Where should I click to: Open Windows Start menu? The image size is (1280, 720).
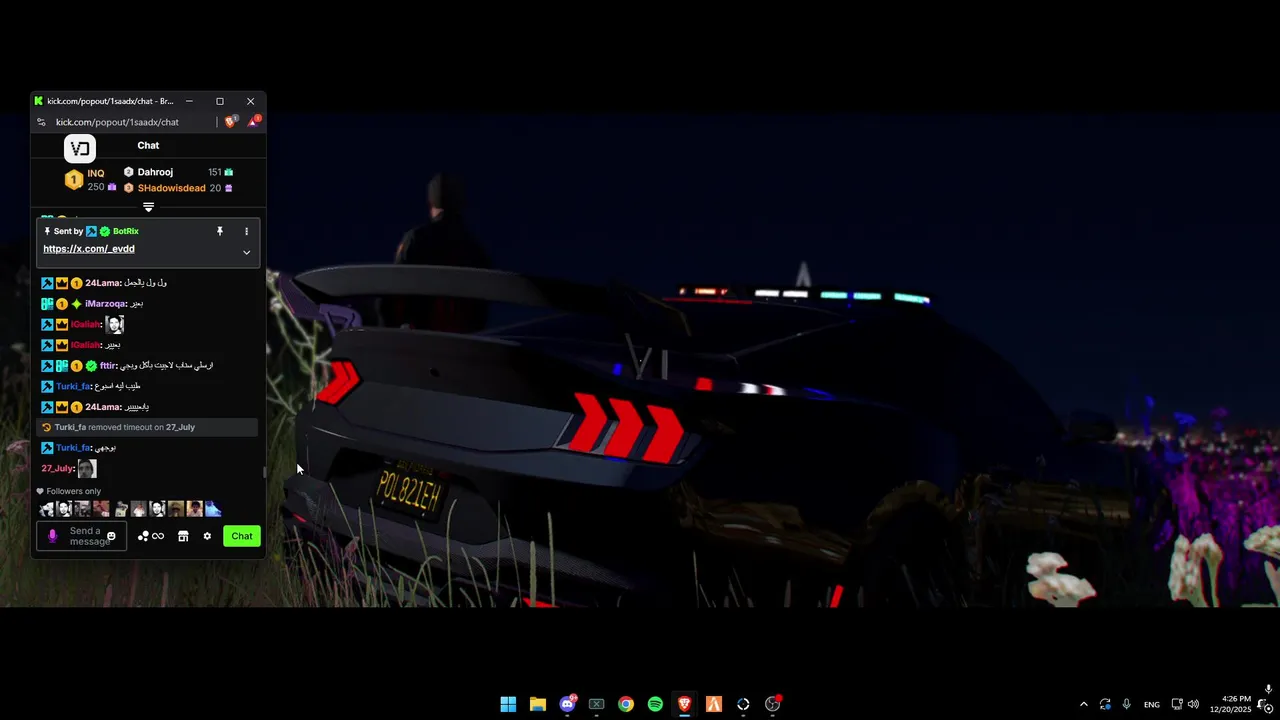(508, 704)
